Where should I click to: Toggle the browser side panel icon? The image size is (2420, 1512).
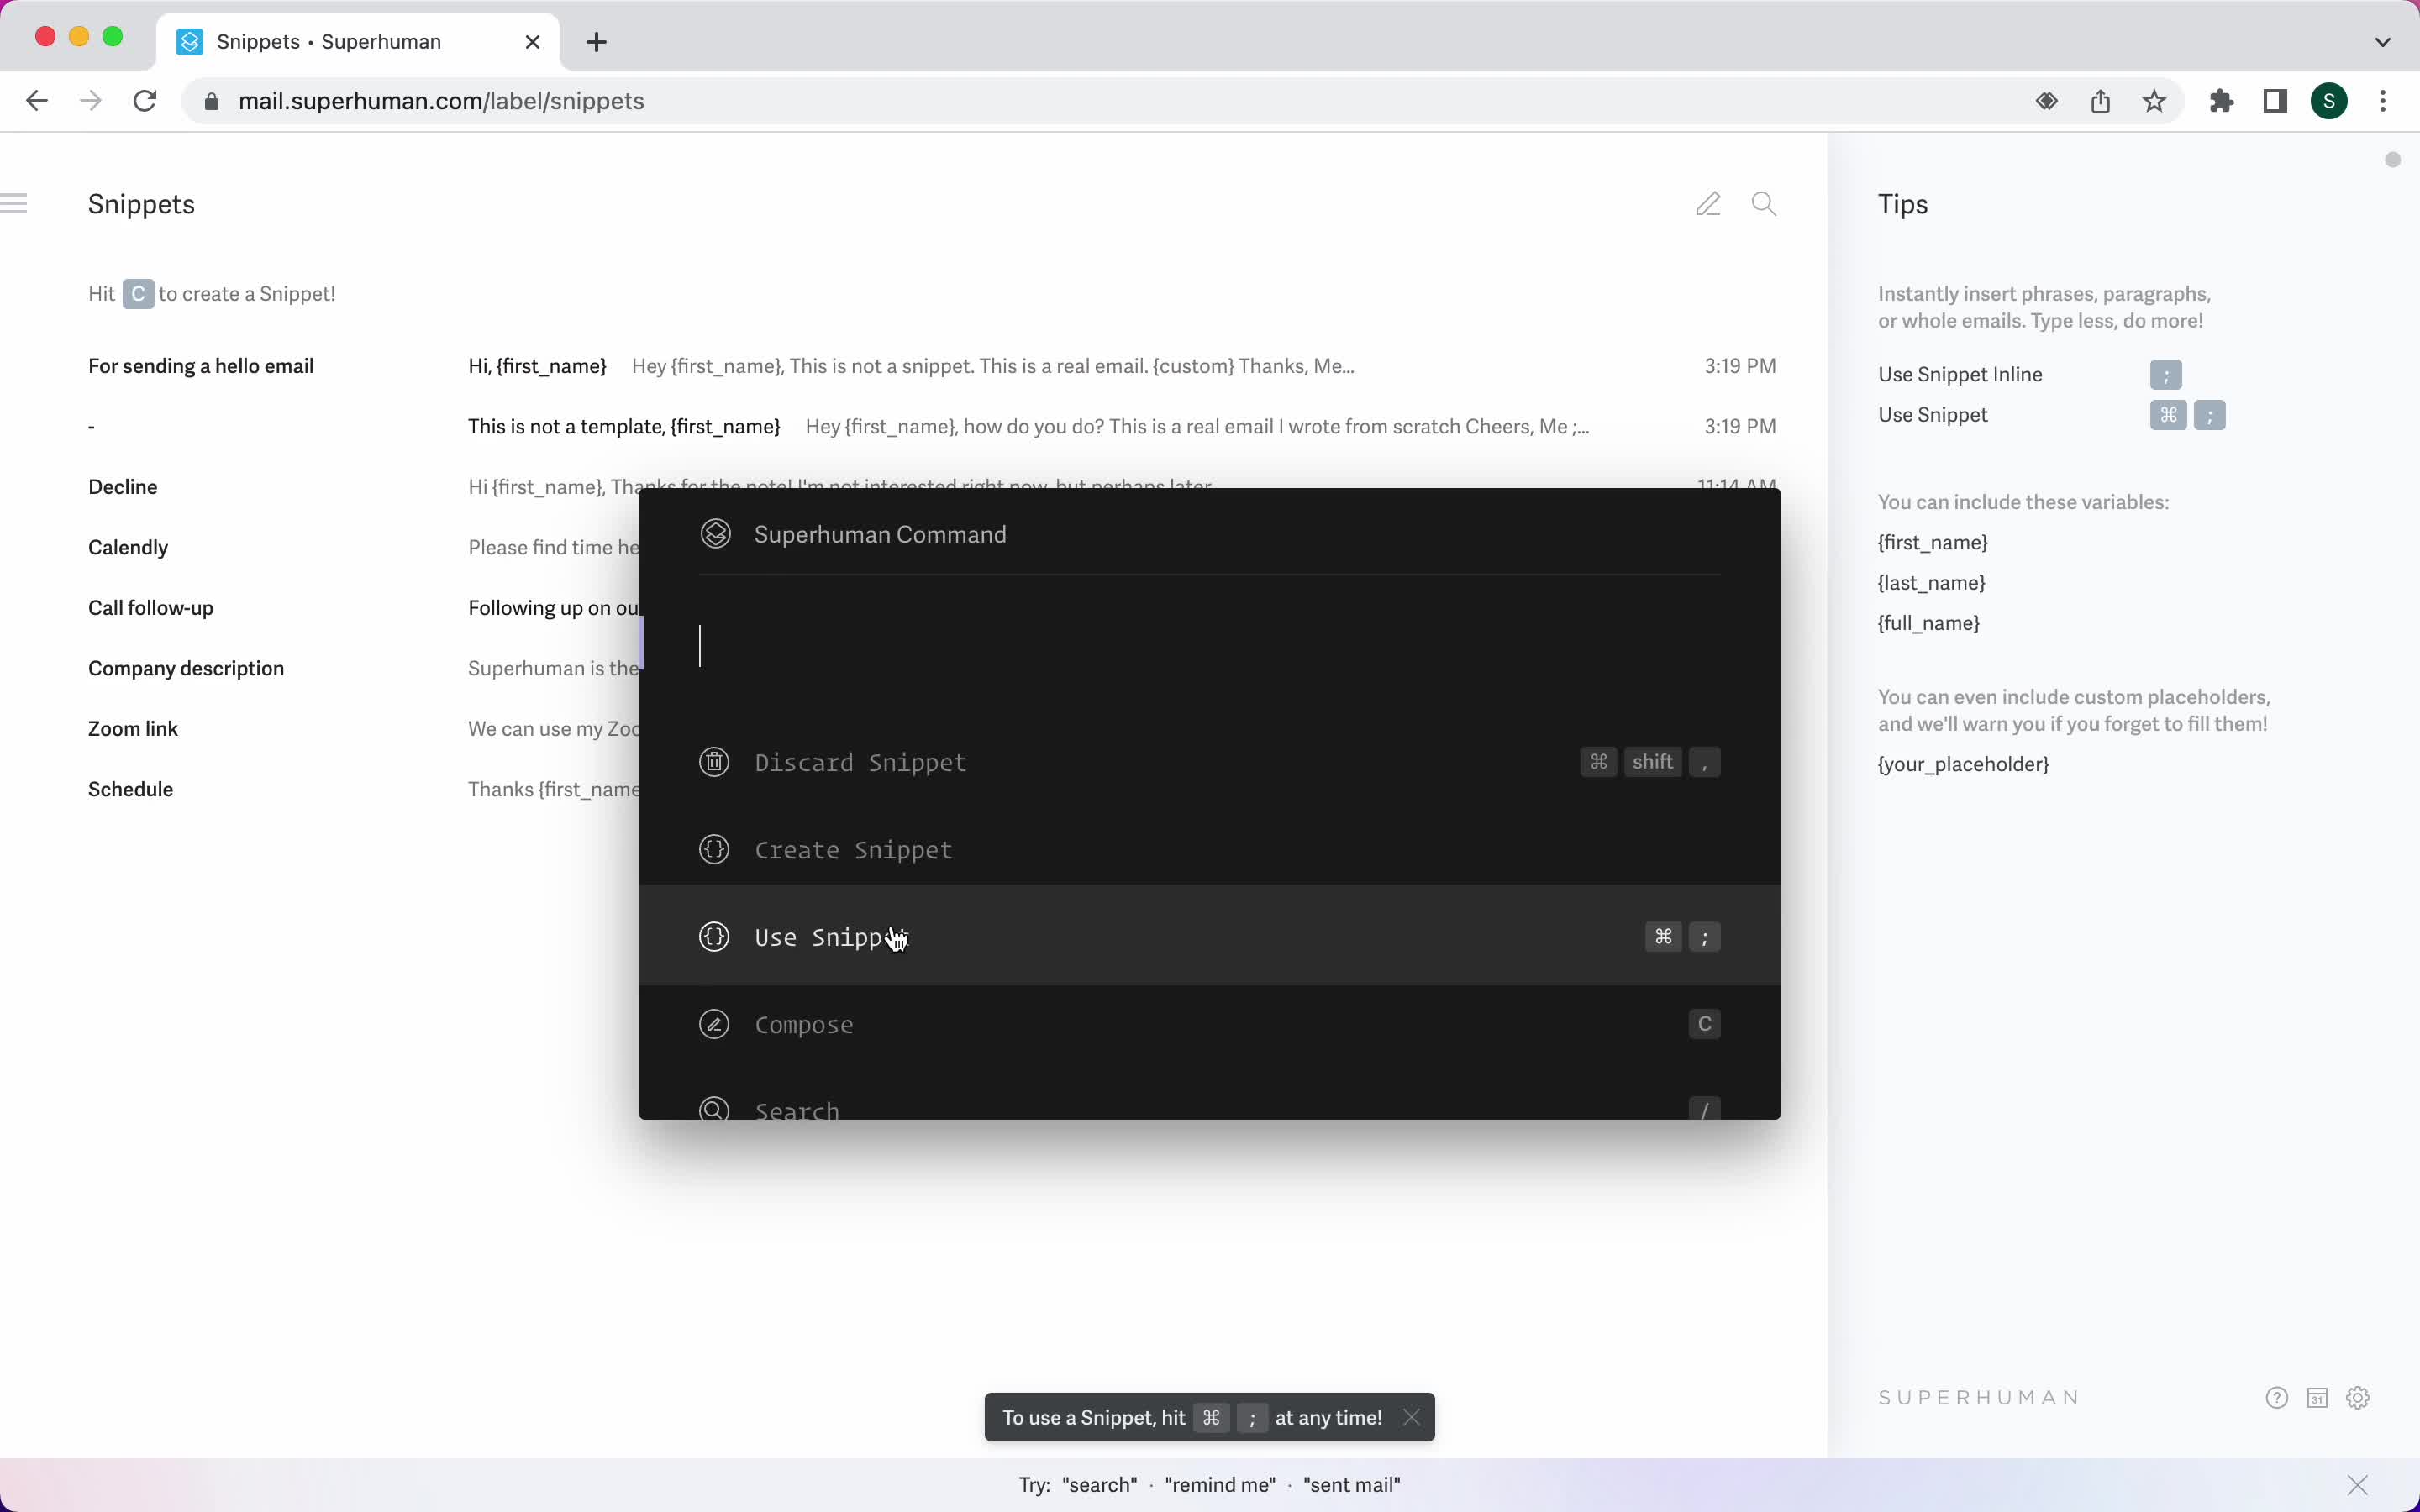tap(2275, 101)
